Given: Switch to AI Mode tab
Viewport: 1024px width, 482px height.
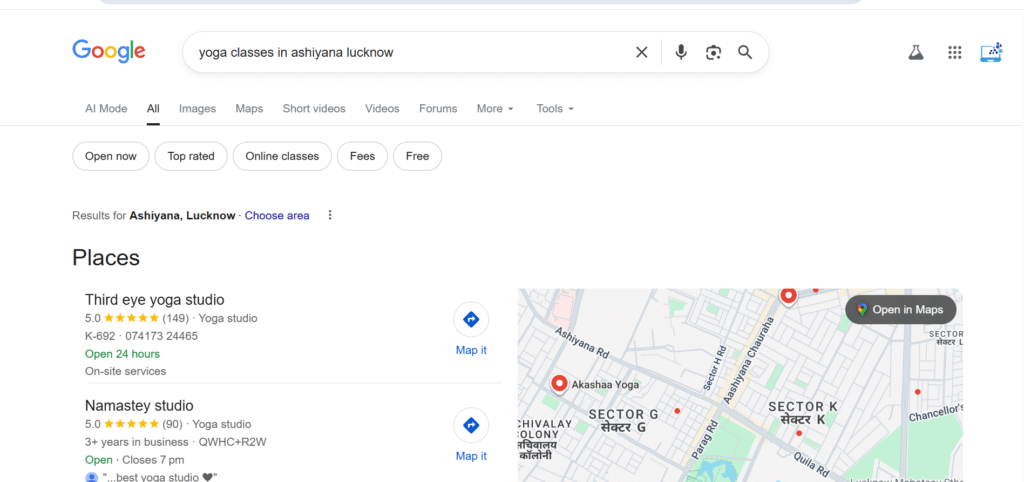Looking at the screenshot, I should 106,109.
